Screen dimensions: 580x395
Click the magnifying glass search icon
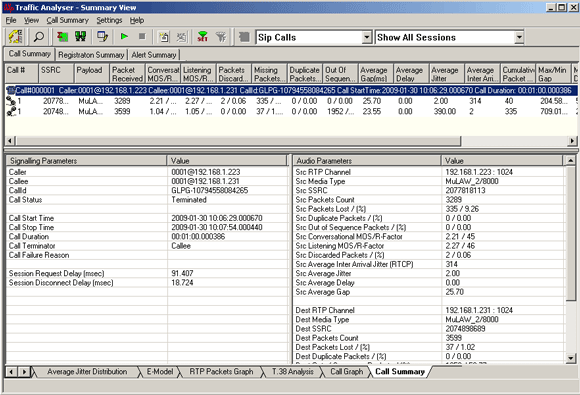pyautogui.click(x=38, y=37)
